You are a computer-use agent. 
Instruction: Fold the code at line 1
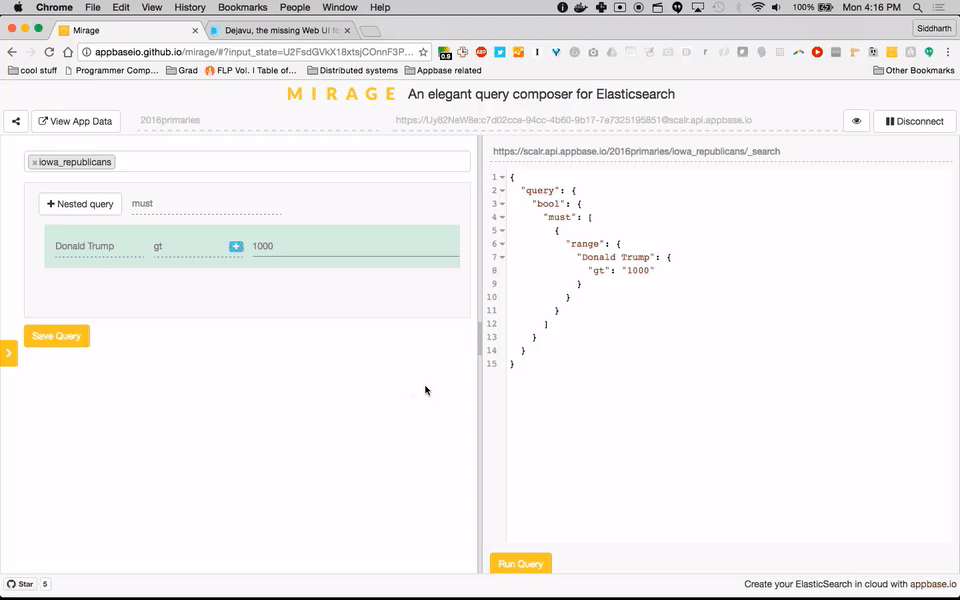click(x=503, y=178)
